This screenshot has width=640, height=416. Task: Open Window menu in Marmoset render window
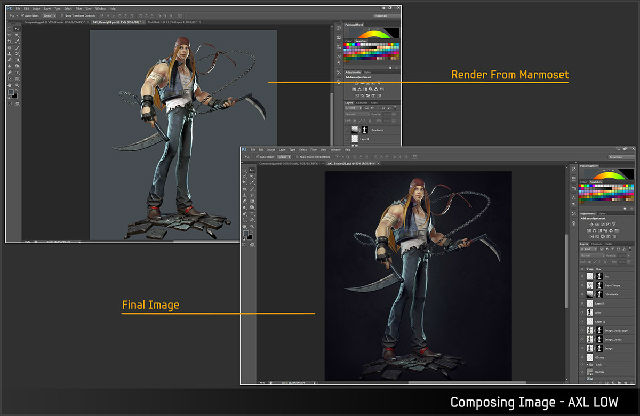point(100,9)
